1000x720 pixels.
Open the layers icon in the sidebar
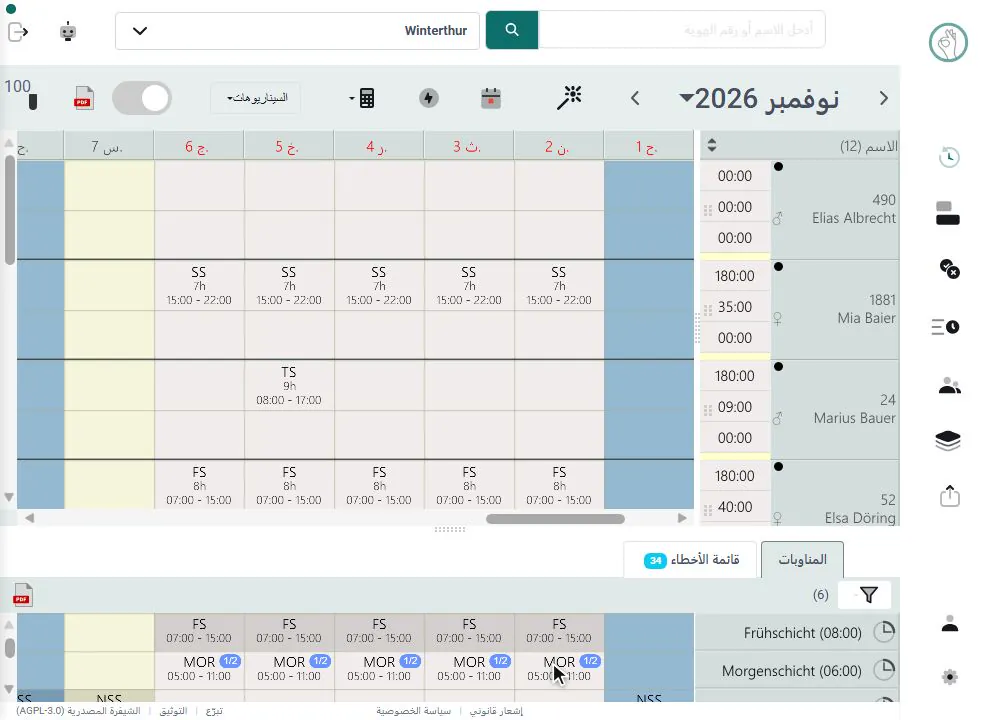[948, 441]
